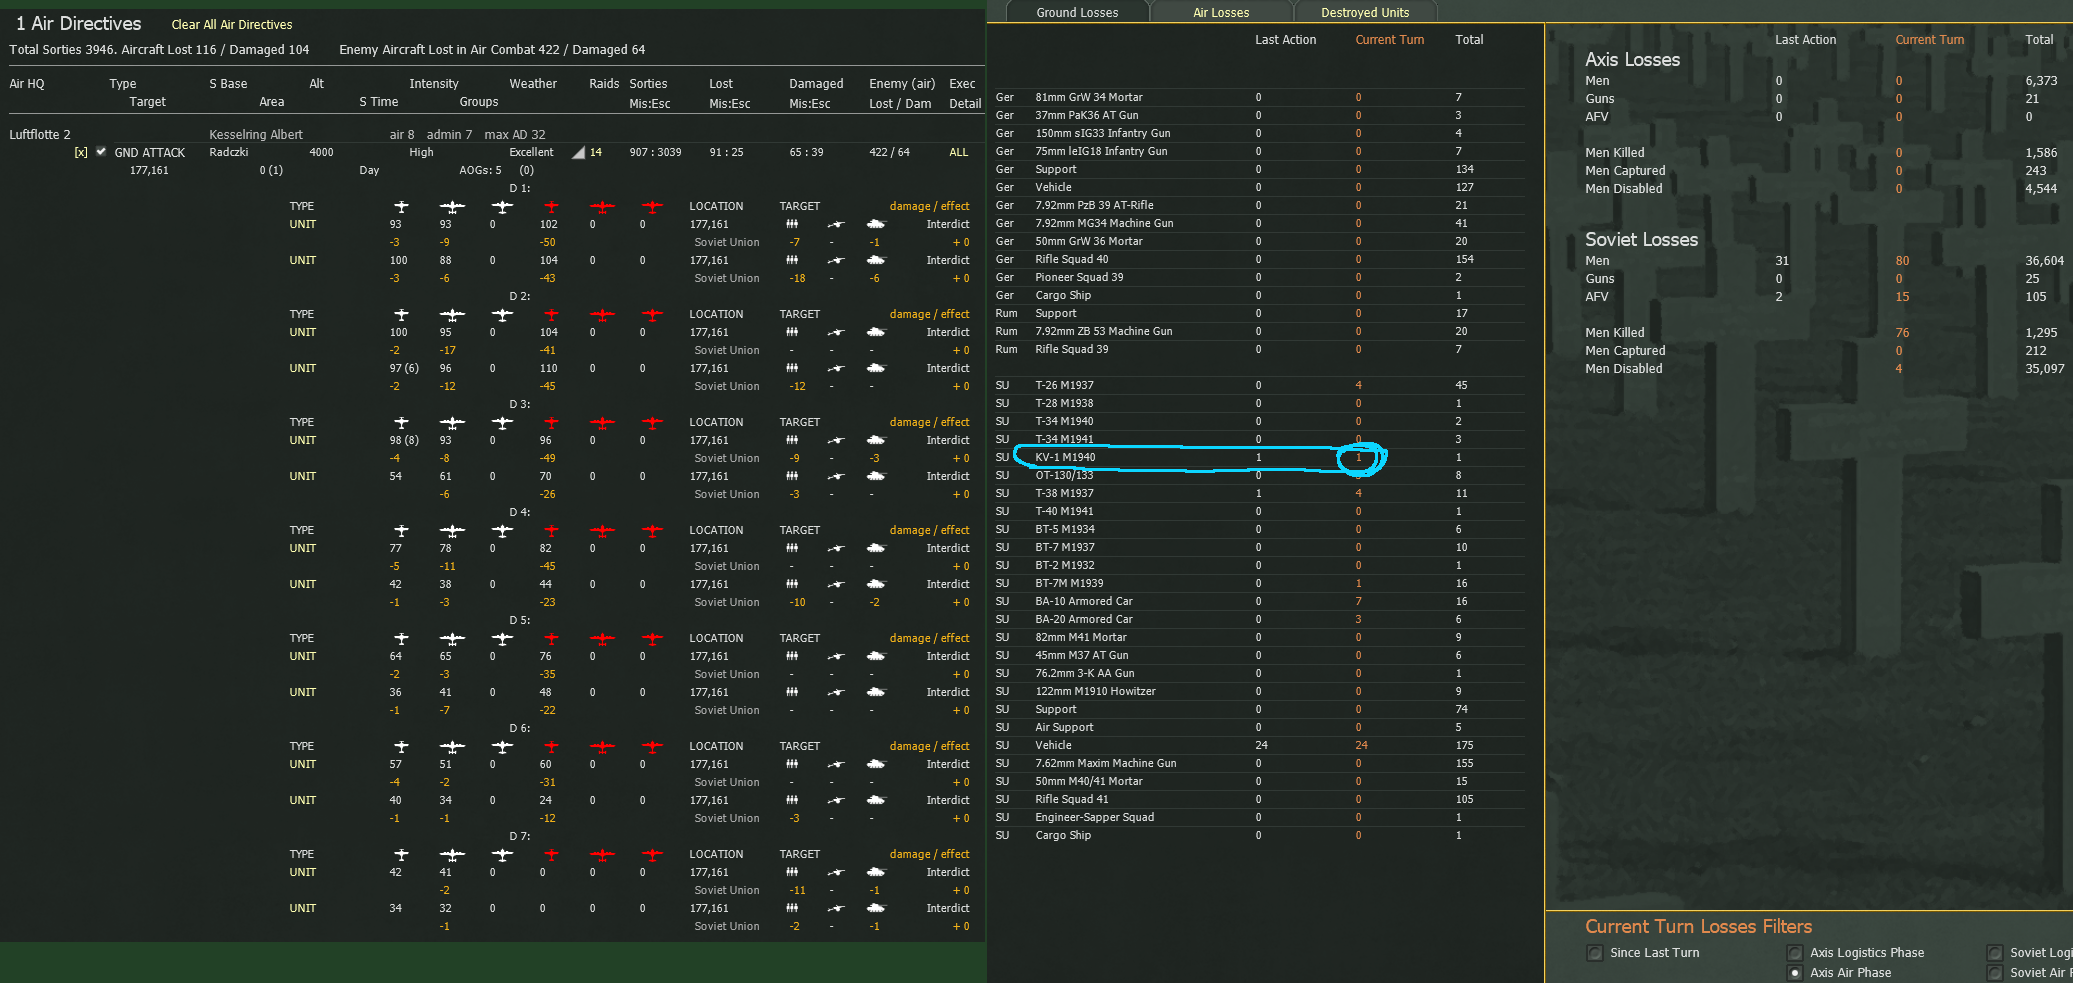Click the KV-1 M1940 loss row
This screenshot has width=2073, height=983.
tap(1259, 457)
